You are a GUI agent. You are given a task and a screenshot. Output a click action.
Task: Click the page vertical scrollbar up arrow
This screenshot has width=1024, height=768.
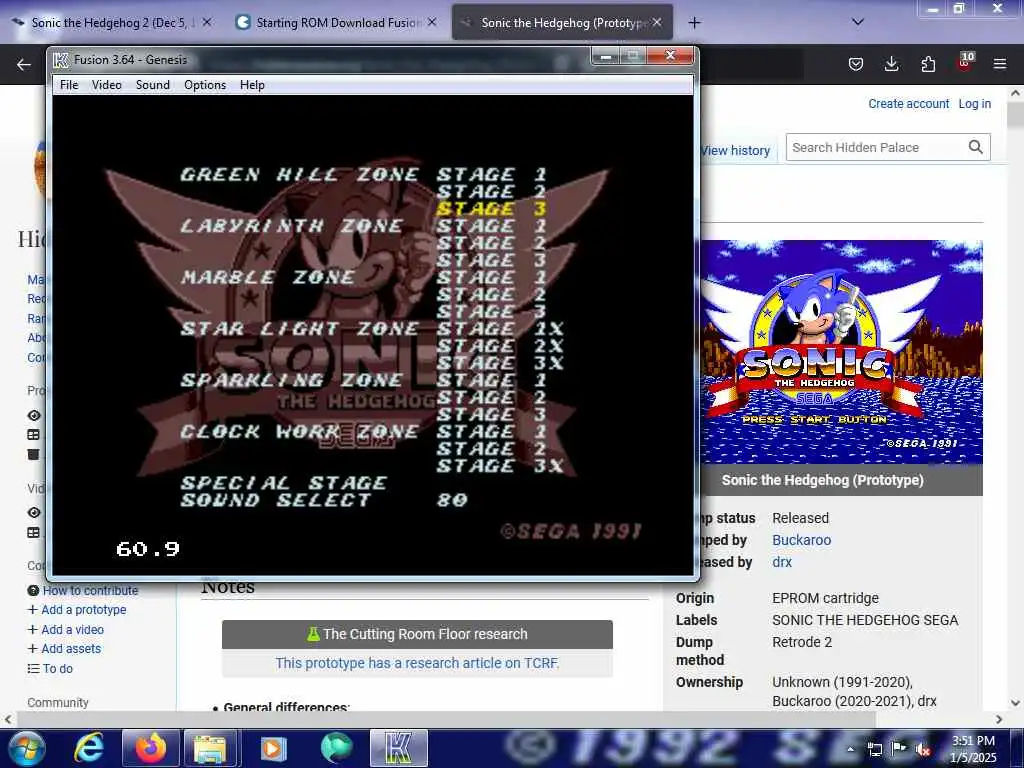1016,93
